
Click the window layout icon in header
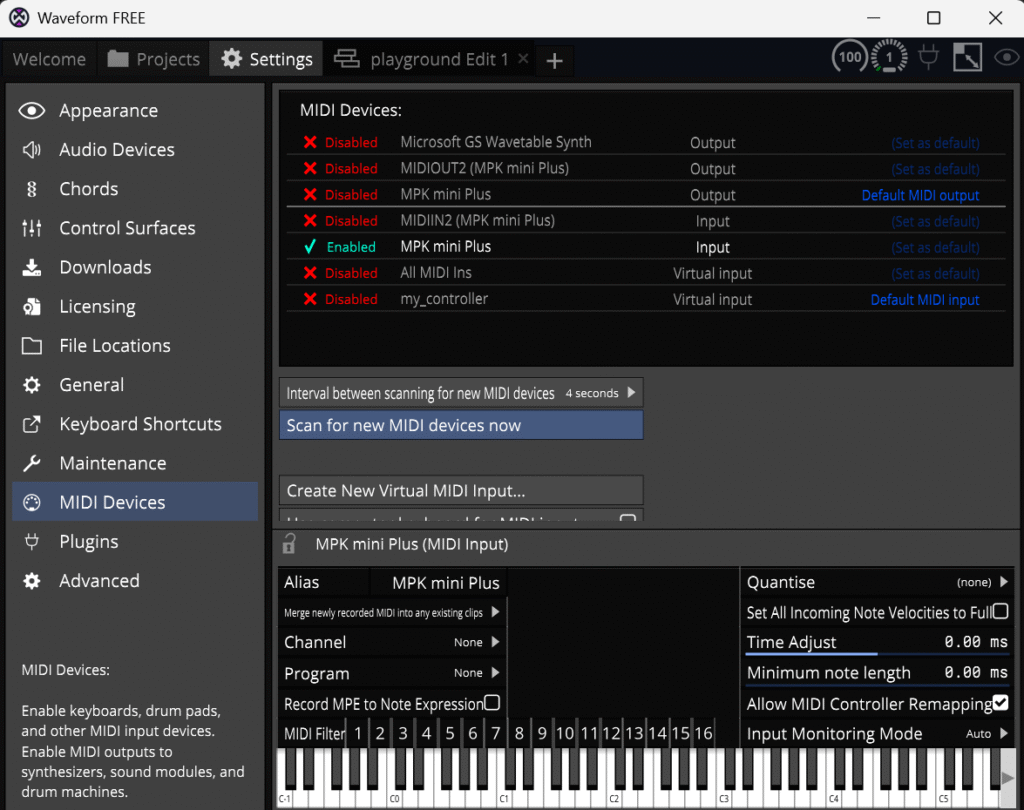(x=967, y=57)
